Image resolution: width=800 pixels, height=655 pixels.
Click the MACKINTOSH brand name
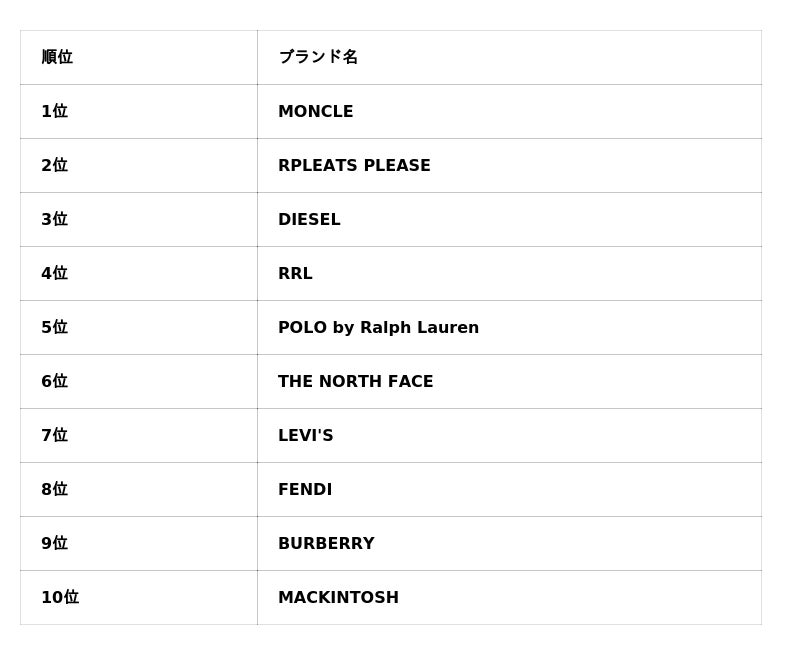pos(338,598)
